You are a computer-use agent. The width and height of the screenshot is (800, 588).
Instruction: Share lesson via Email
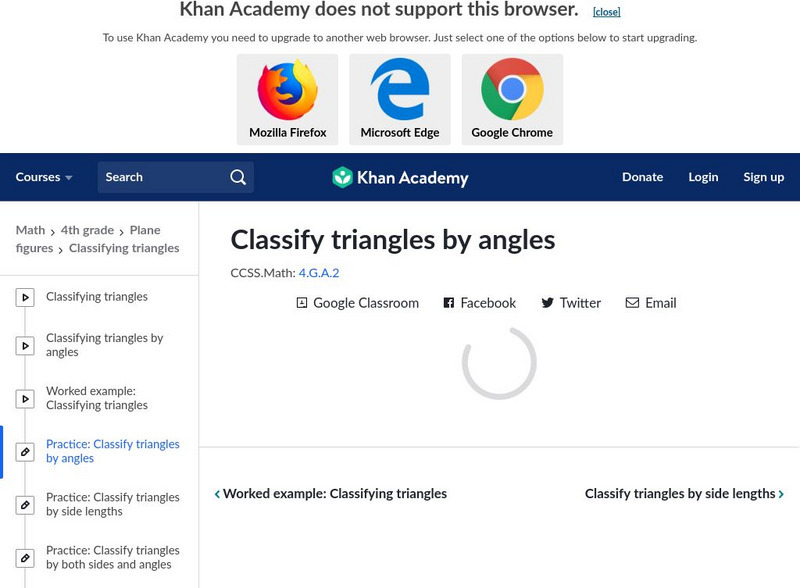(651, 303)
